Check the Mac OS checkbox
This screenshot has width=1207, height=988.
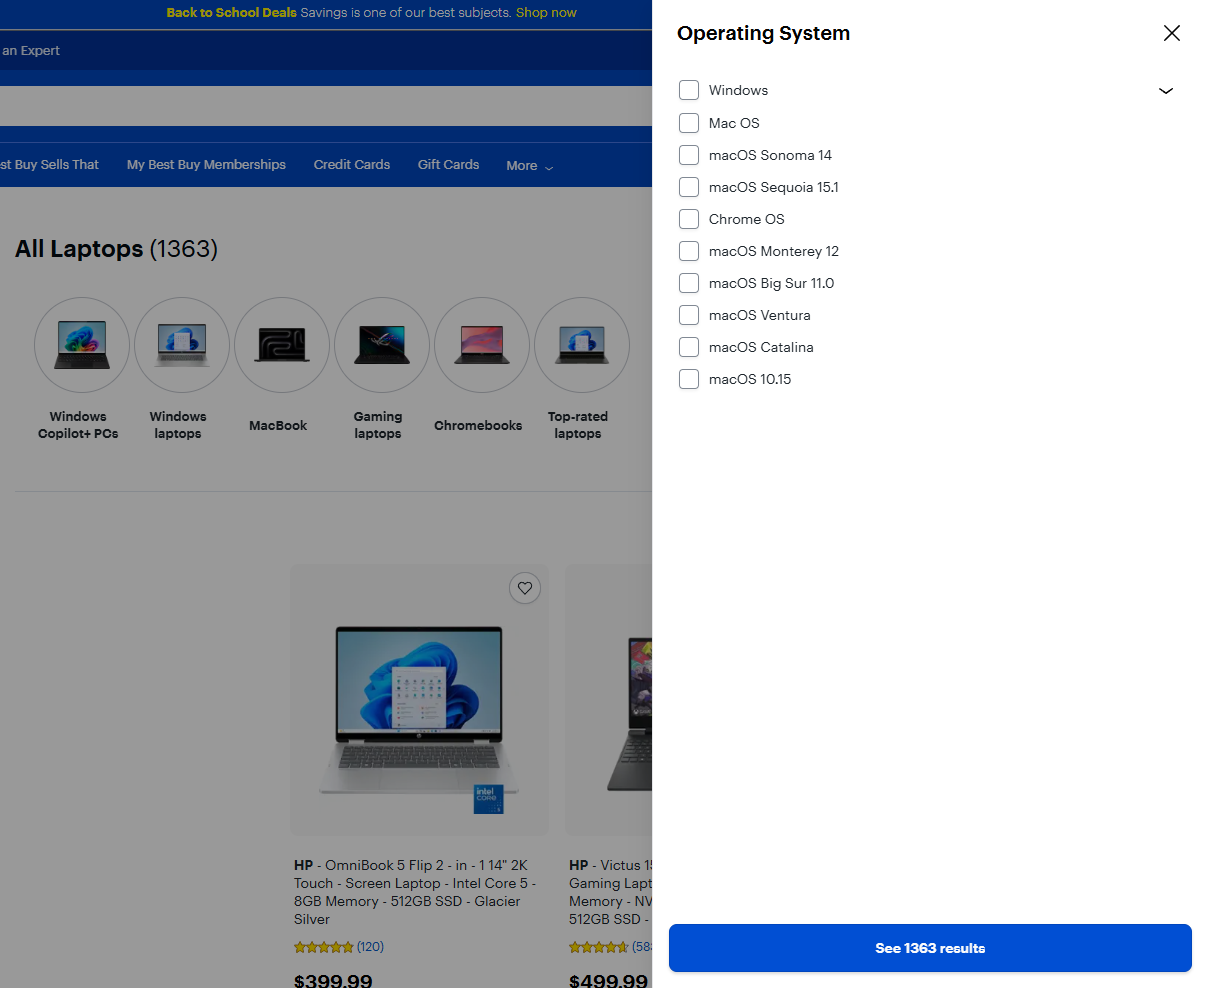689,123
